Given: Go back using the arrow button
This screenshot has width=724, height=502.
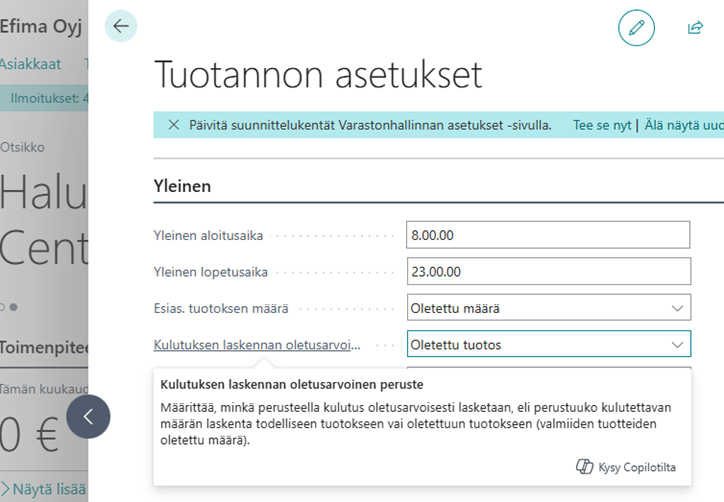Looking at the screenshot, I should (121, 27).
